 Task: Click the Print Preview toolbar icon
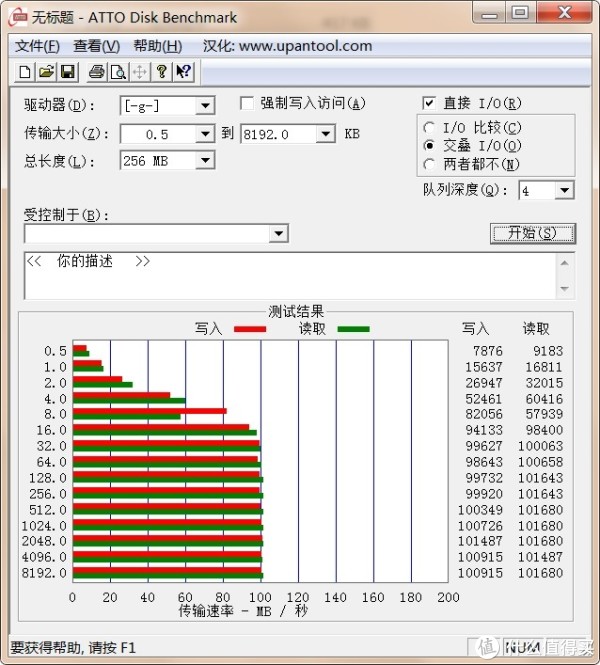click(118, 72)
